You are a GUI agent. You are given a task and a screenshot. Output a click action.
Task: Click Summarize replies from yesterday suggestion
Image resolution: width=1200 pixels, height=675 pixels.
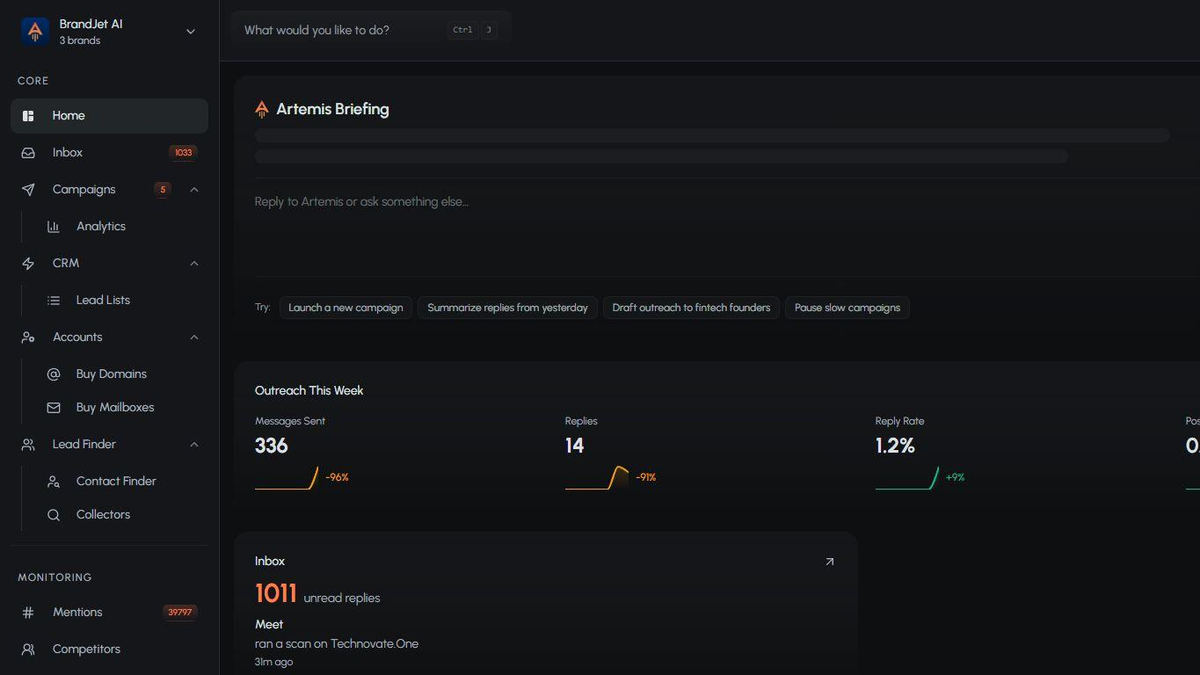coord(507,308)
